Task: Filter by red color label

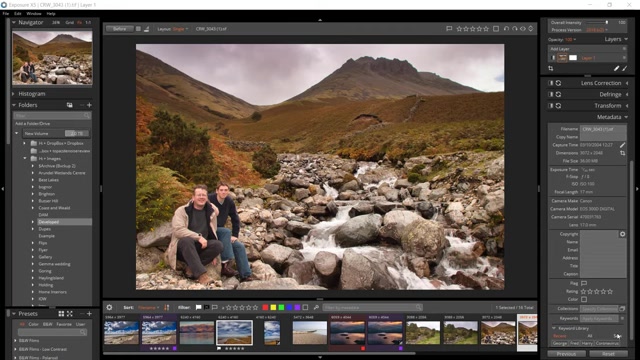Action: [x=265, y=307]
